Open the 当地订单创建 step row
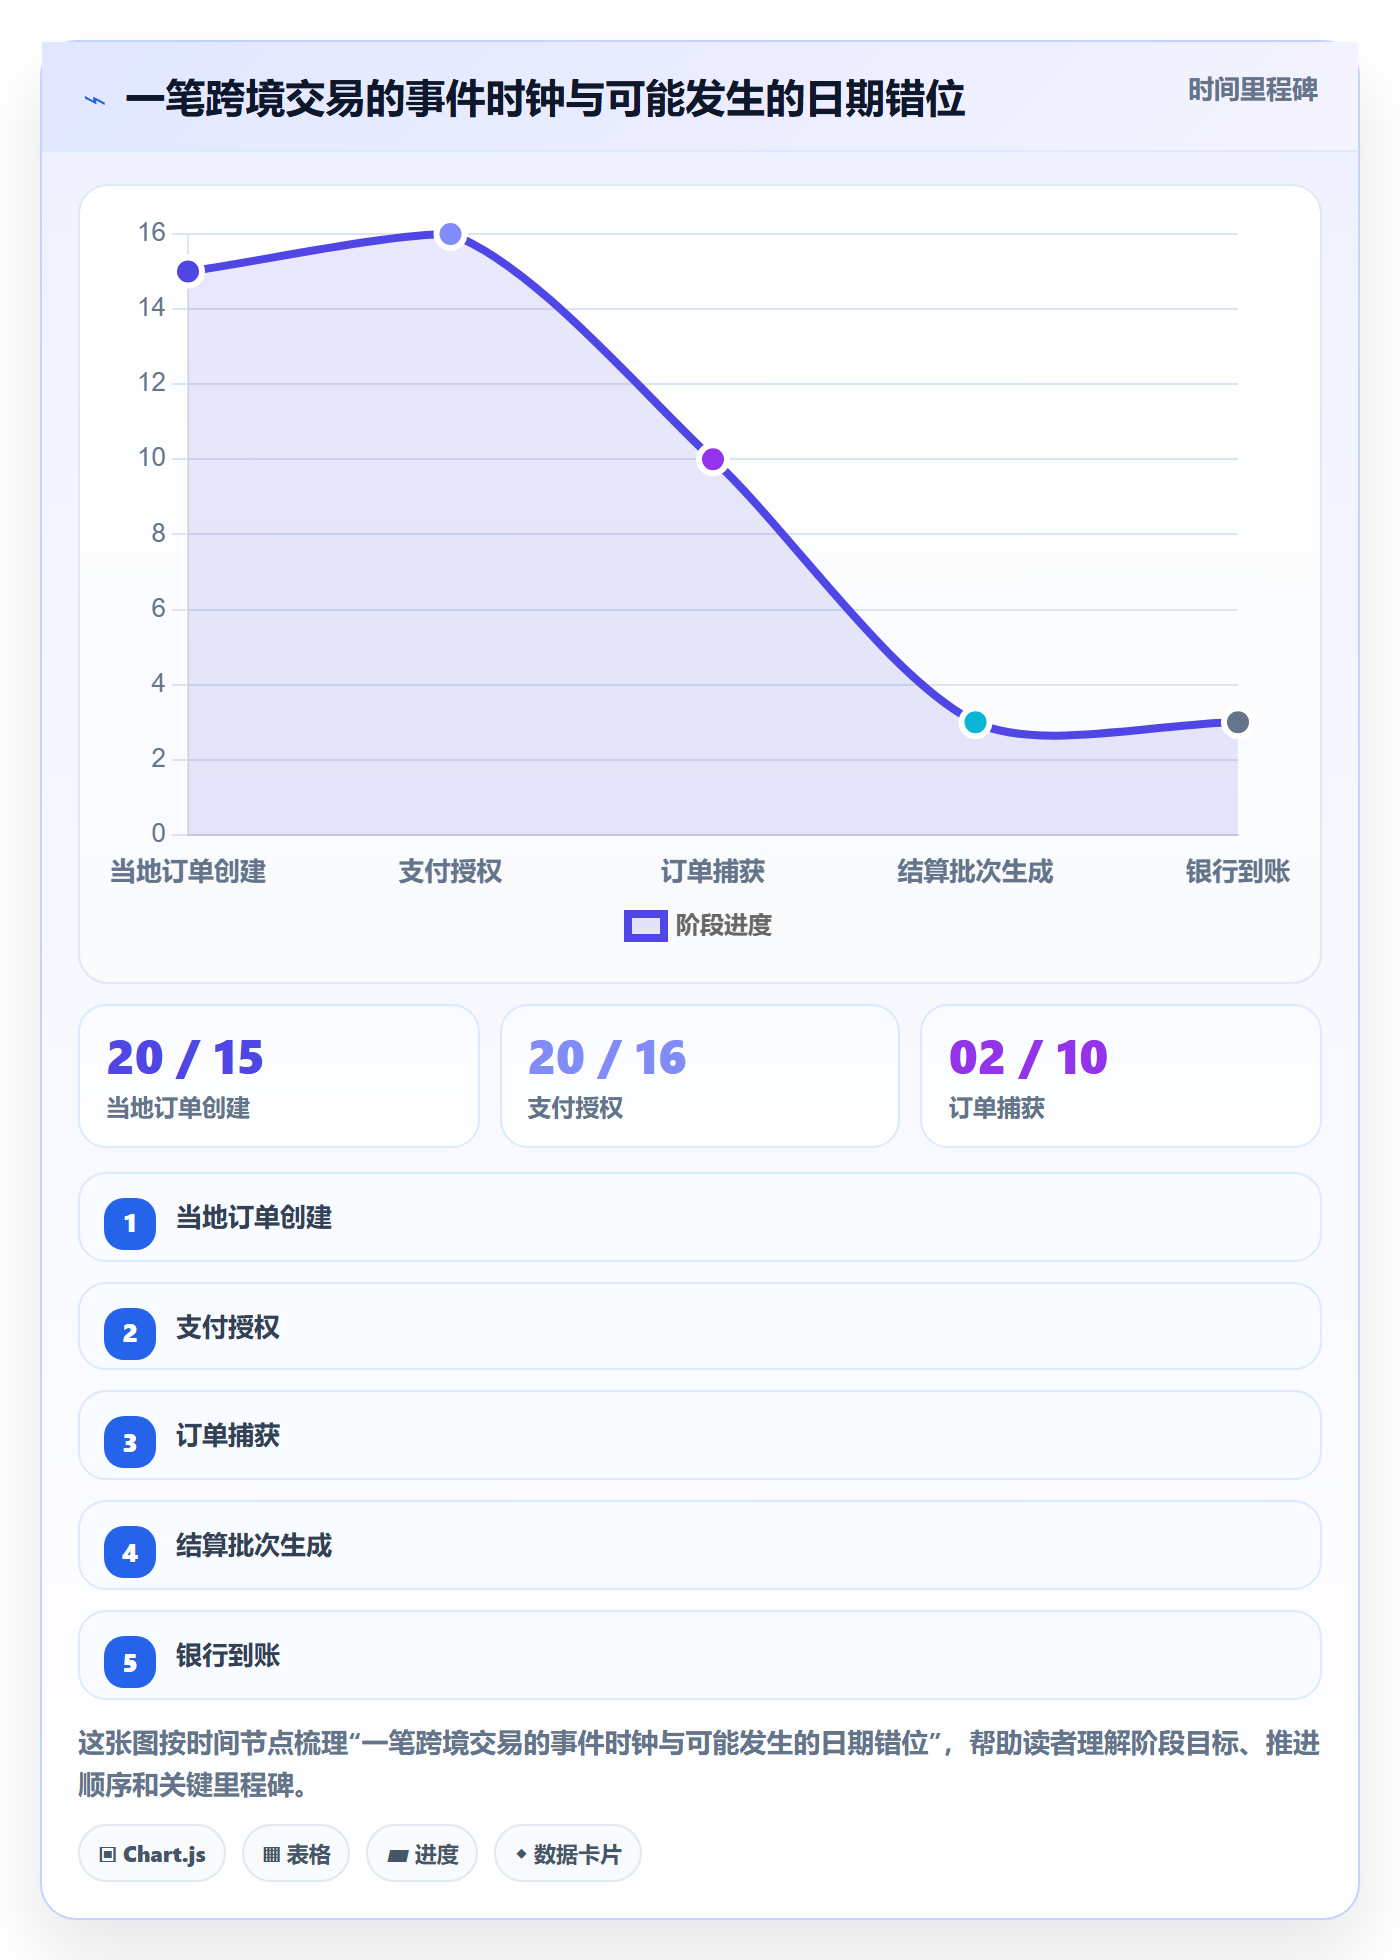 pyautogui.click(x=700, y=1217)
